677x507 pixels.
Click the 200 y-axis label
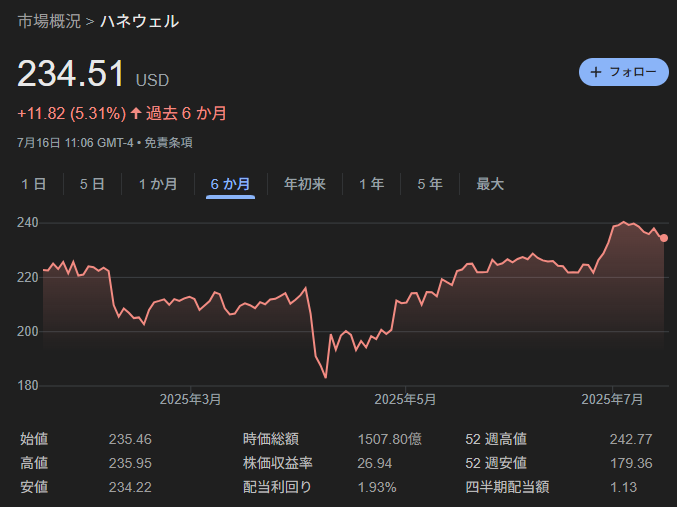(x=28, y=331)
